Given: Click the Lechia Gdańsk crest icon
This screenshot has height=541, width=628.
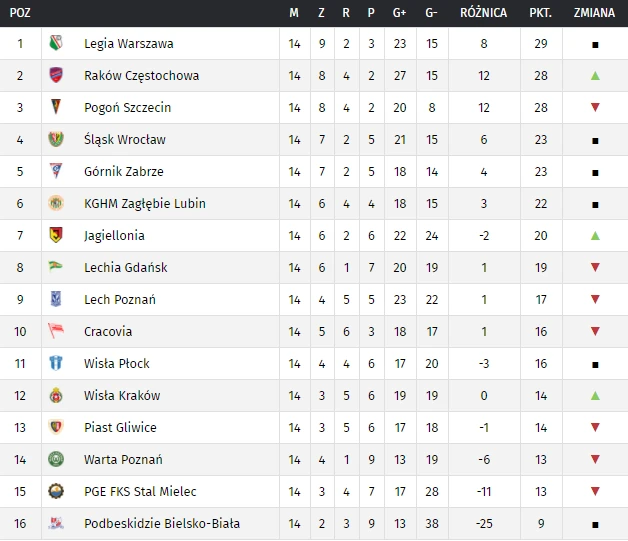Looking at the screenshot, I should 56,268.
